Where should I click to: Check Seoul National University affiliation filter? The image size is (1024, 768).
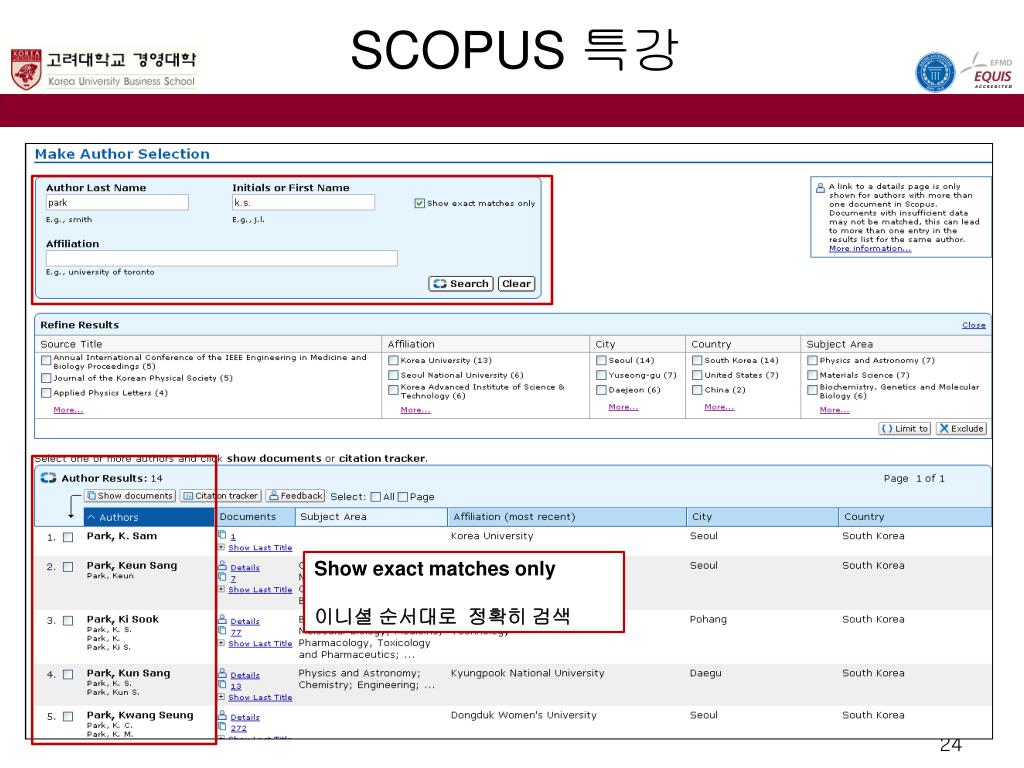point(393,376)
